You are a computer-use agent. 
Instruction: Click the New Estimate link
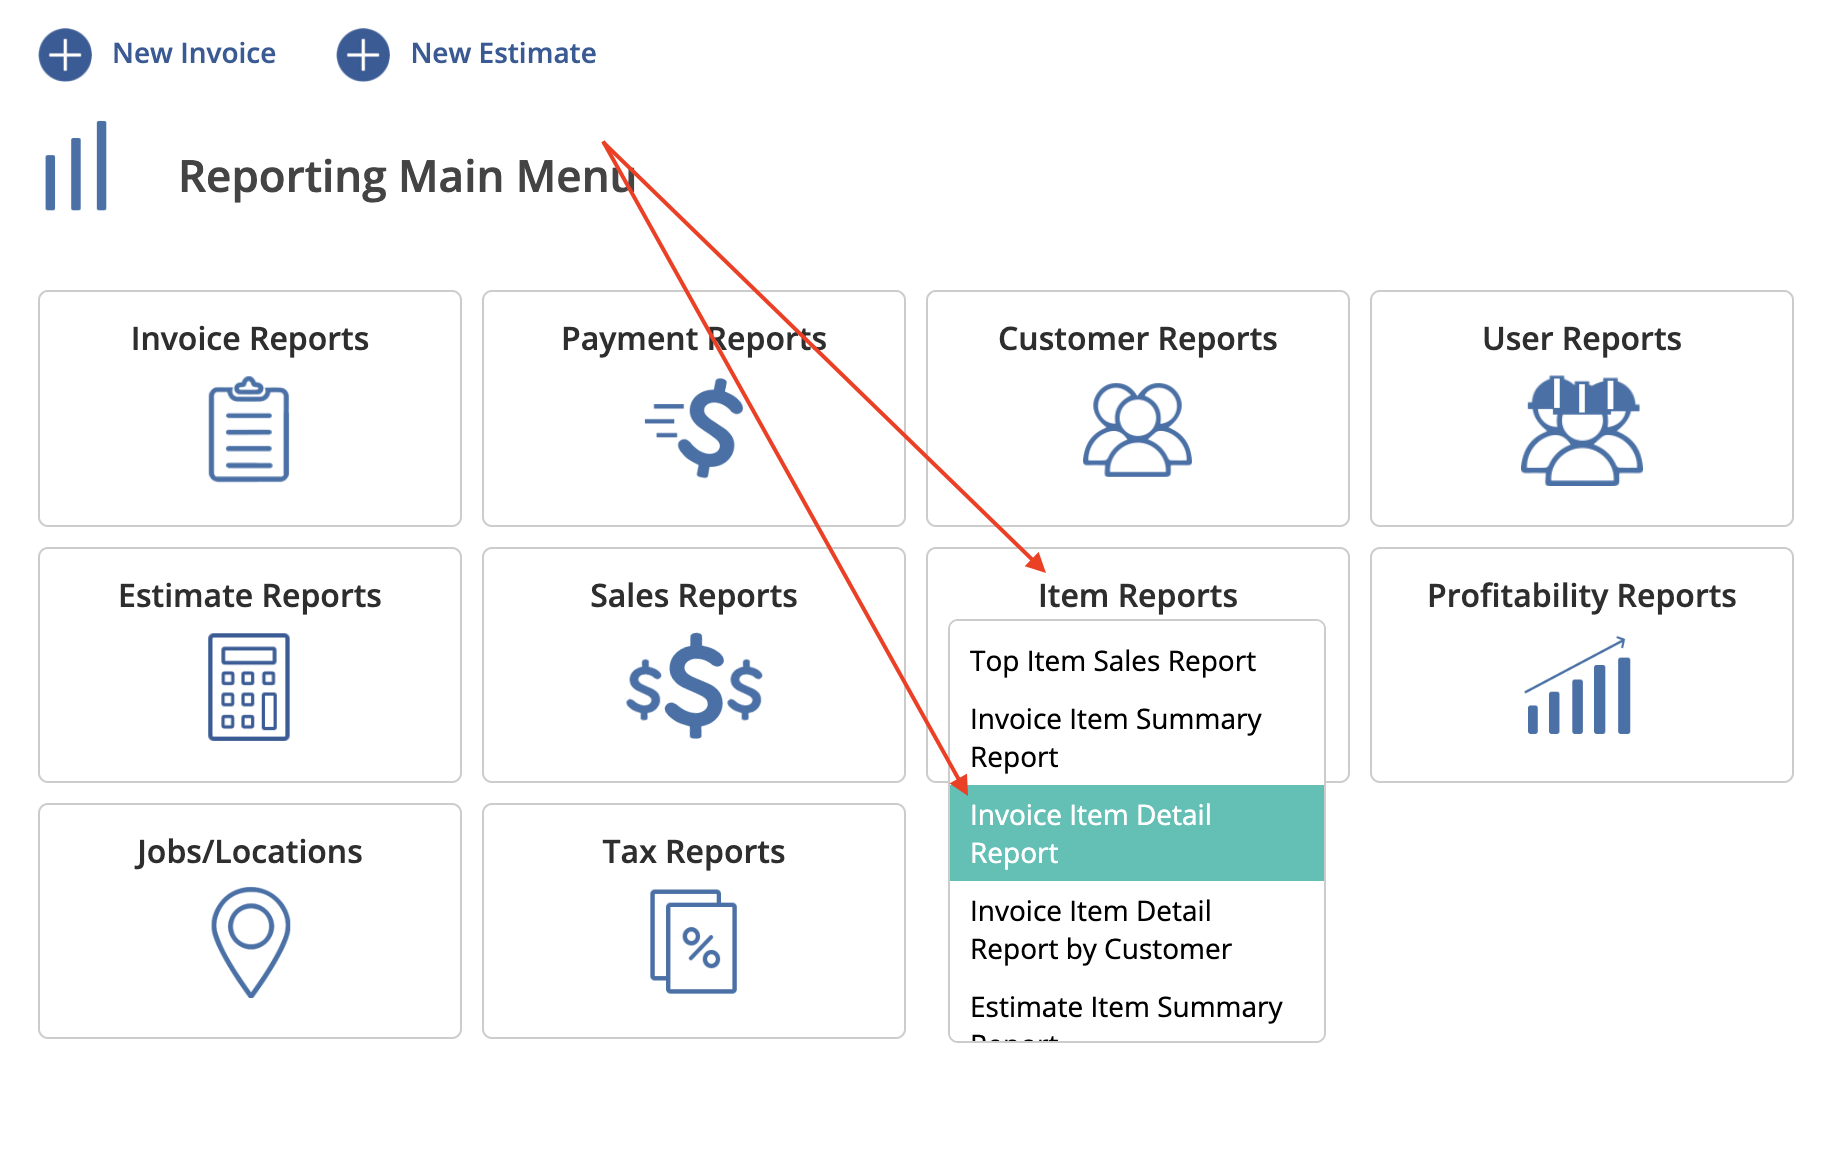502,53
